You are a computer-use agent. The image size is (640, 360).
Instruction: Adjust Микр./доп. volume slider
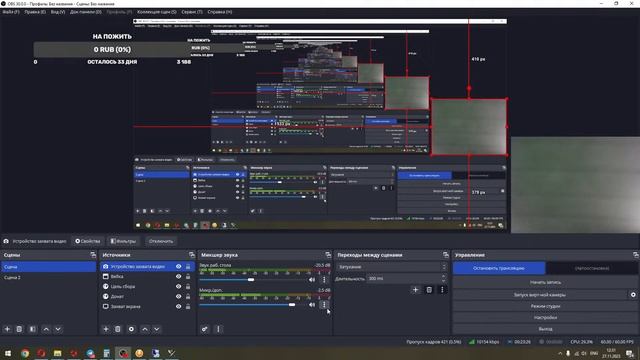click(291, 304)
